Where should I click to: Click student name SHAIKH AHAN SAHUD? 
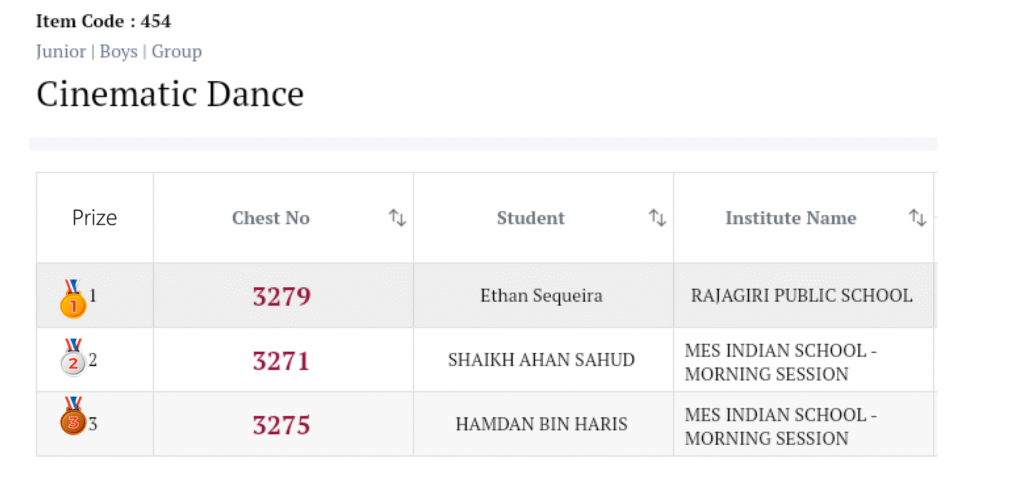541,360
